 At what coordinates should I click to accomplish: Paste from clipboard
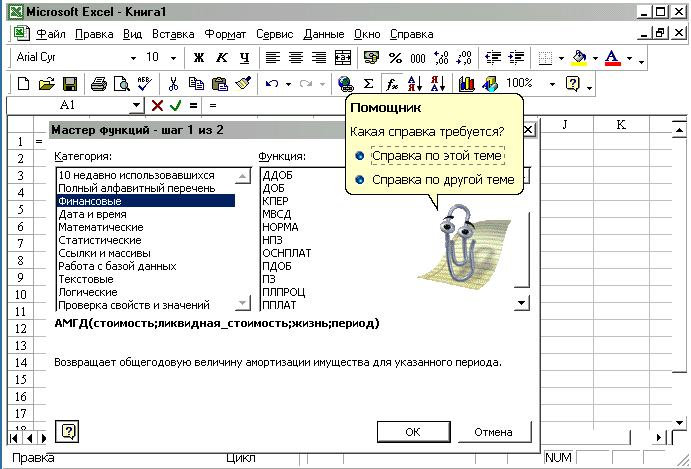pos(219,84)
